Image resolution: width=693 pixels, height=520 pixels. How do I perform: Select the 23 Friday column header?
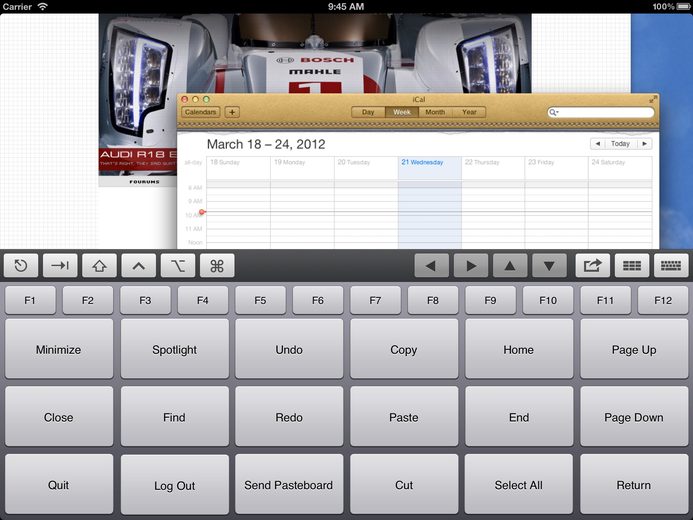(541, 162)
